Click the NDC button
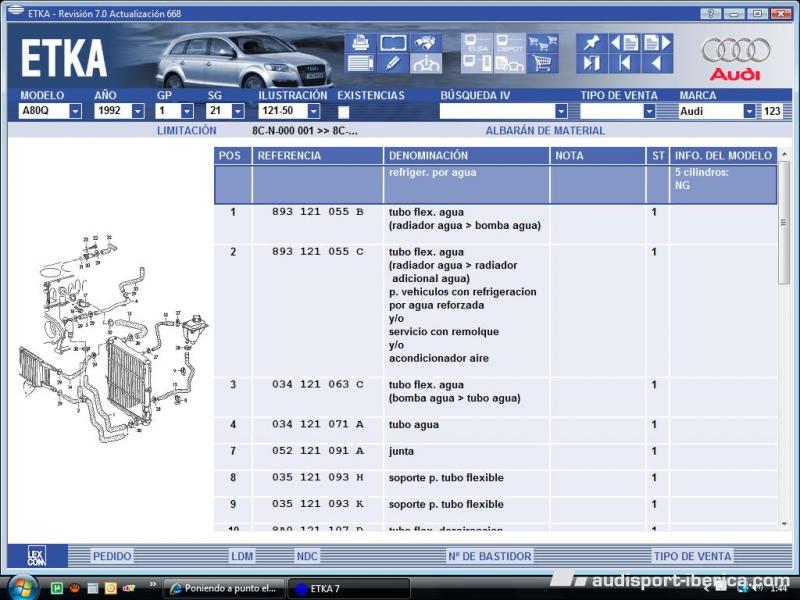The image size is (800, 600). pos(307,556)
